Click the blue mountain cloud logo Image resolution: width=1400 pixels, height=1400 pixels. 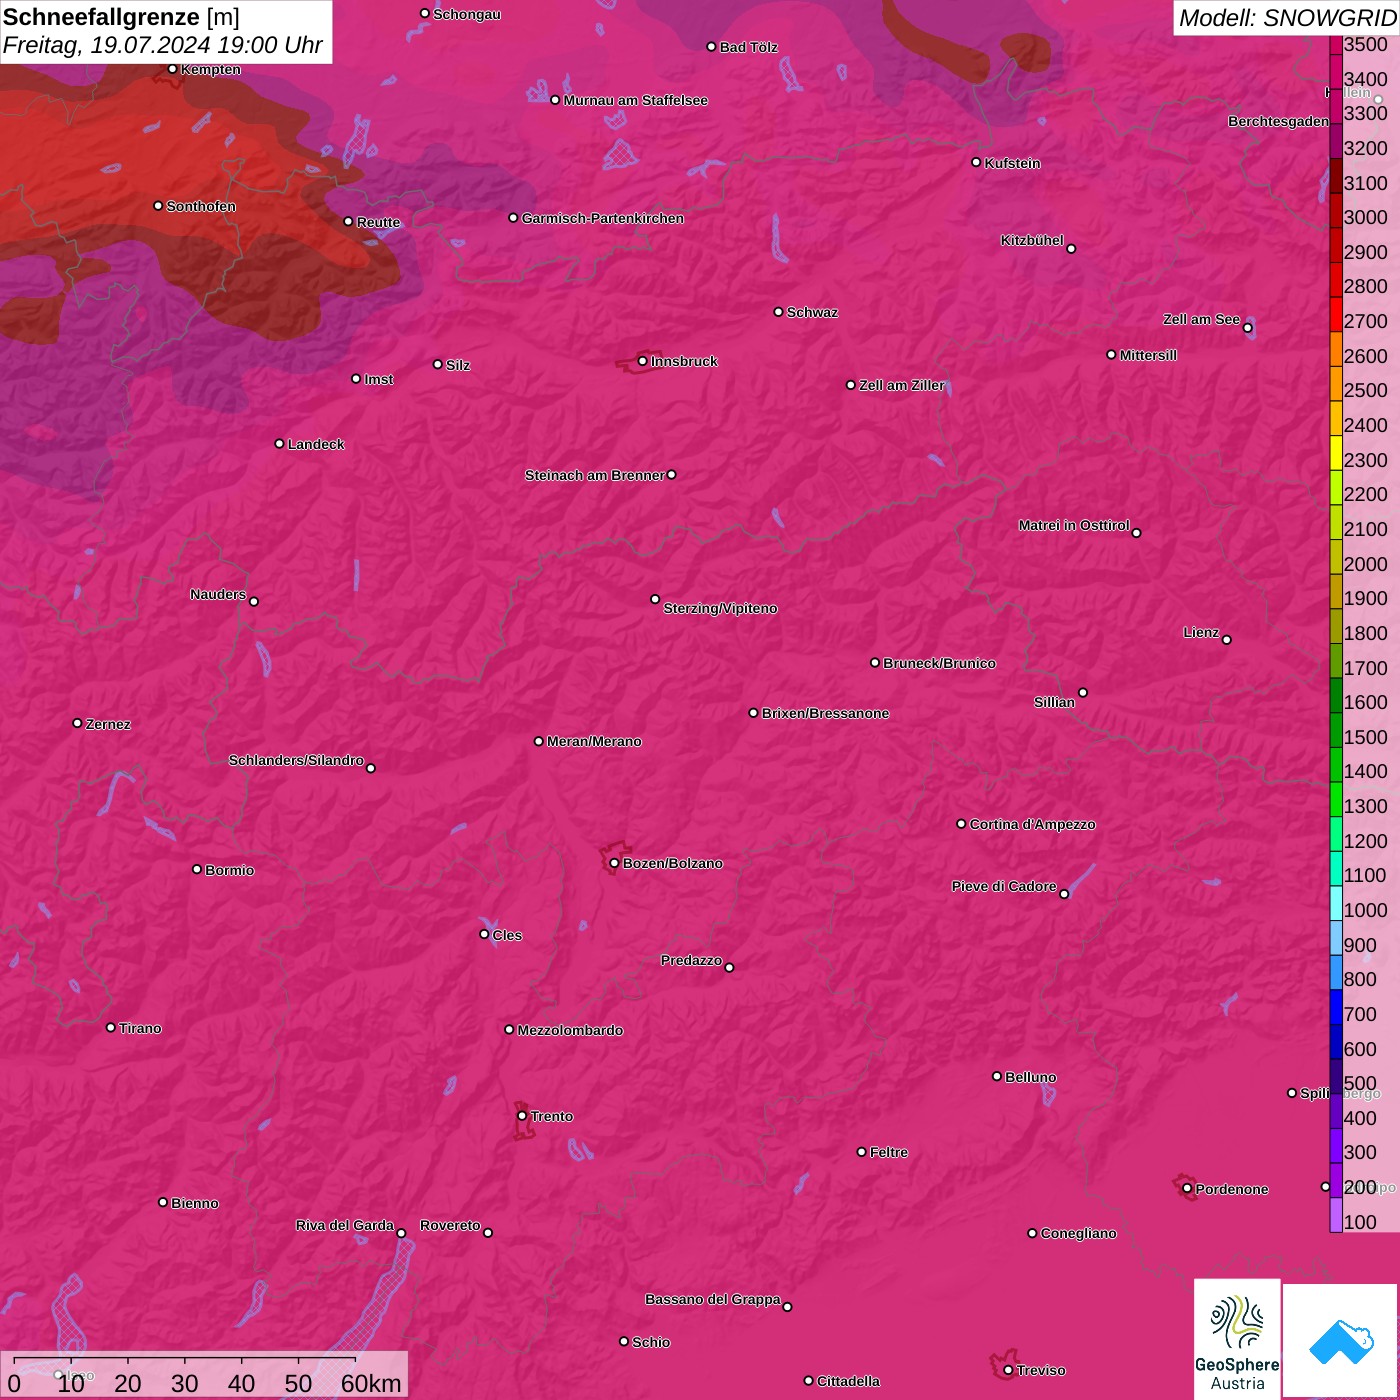(x=1340, y=1341)
